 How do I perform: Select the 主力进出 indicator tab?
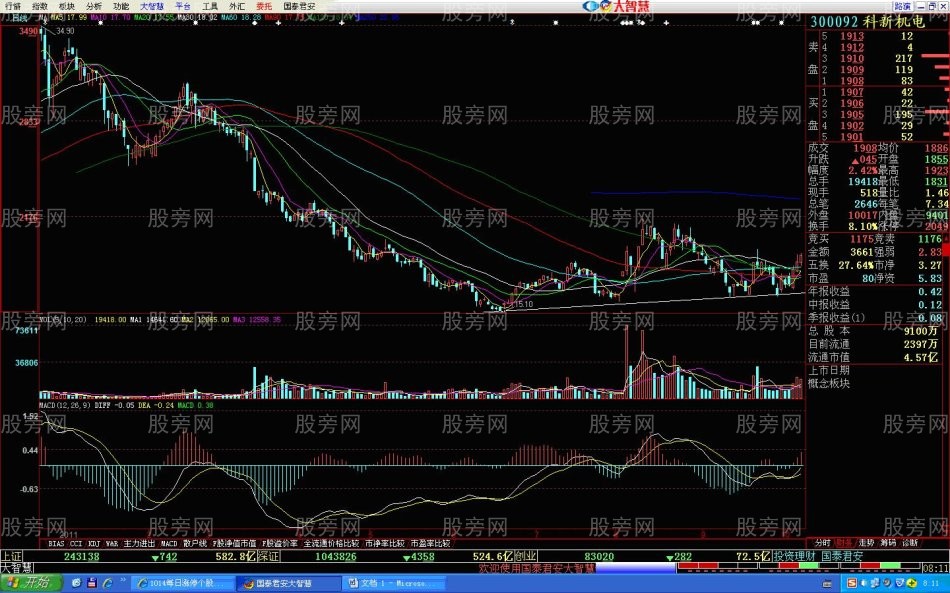139,543
